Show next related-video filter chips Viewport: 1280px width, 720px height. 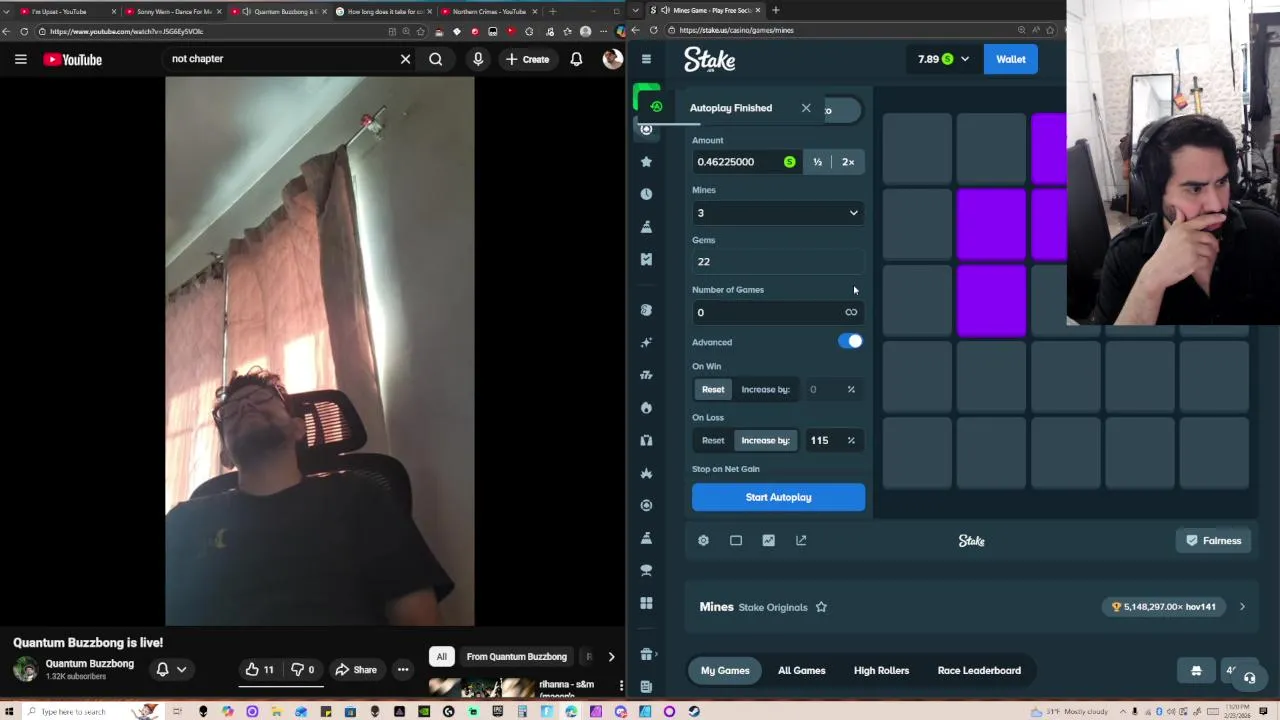pos(611,657)
